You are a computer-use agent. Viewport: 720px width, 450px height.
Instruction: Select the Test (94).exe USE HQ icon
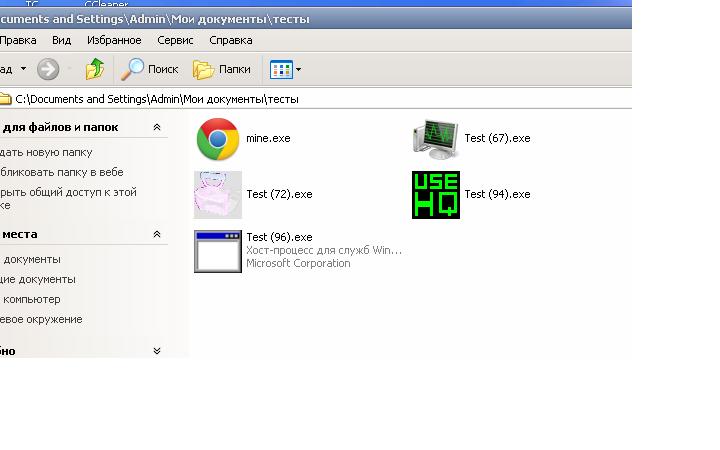[436, 195]
